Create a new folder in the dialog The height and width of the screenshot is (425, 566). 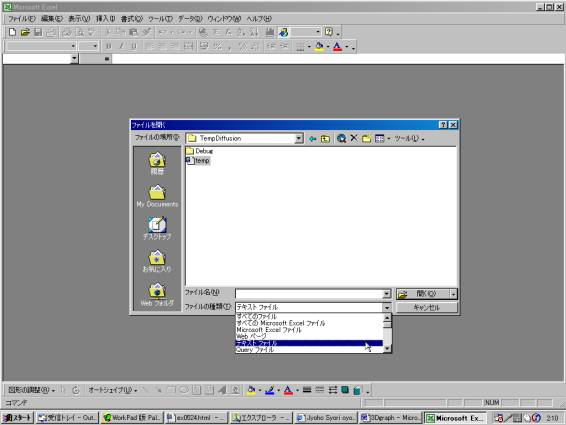(x=366, y=139)
